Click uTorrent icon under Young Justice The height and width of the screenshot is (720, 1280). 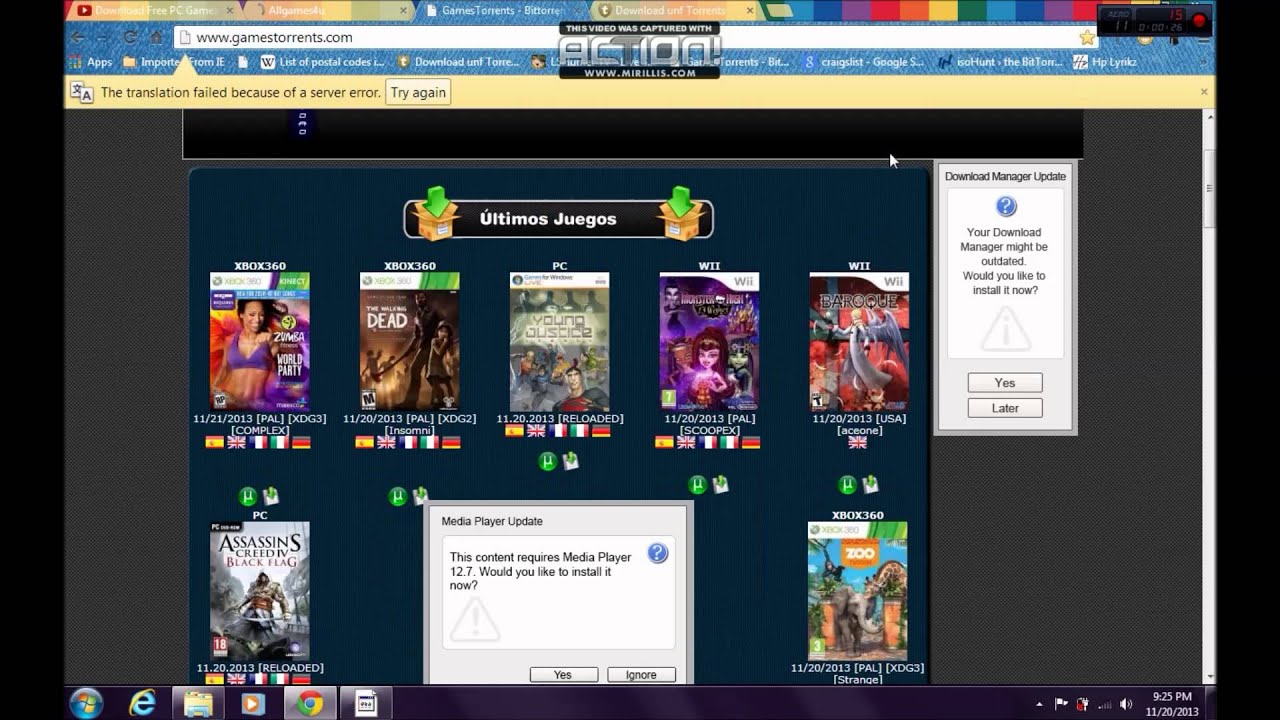point(547,461)
